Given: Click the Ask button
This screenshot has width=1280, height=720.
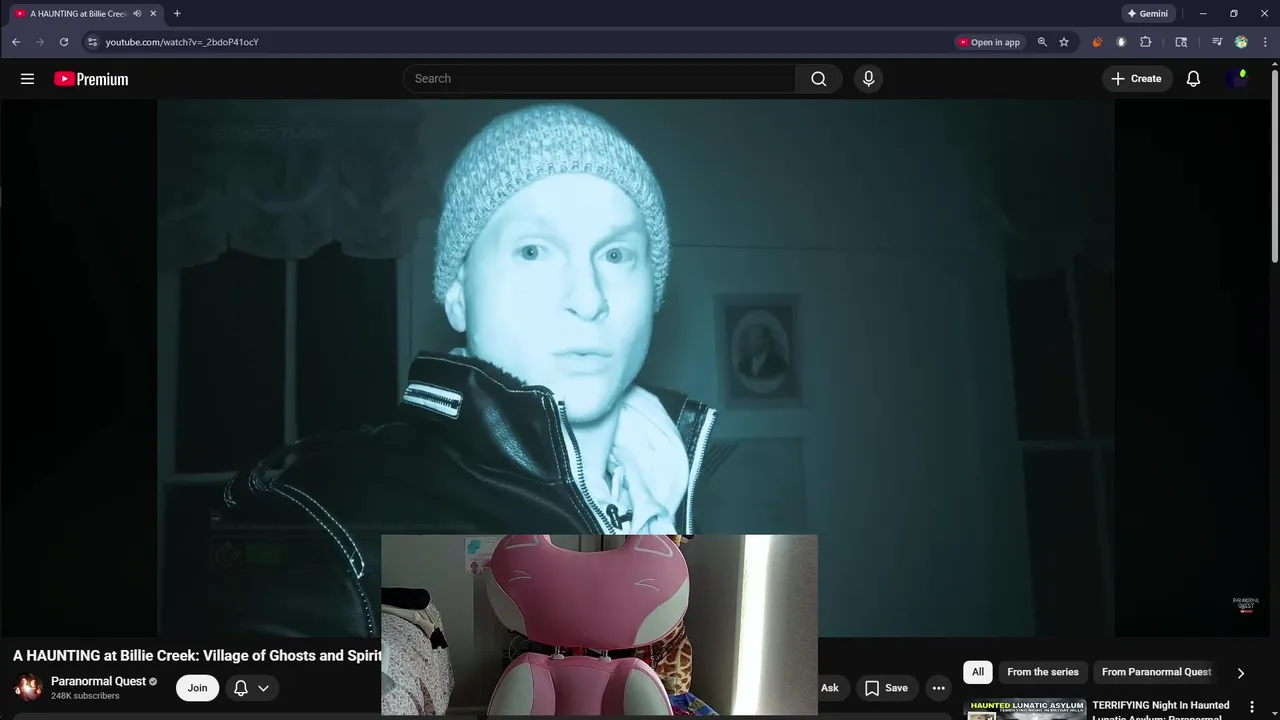Looking at the screenshot, I should [x=830, y=688].
